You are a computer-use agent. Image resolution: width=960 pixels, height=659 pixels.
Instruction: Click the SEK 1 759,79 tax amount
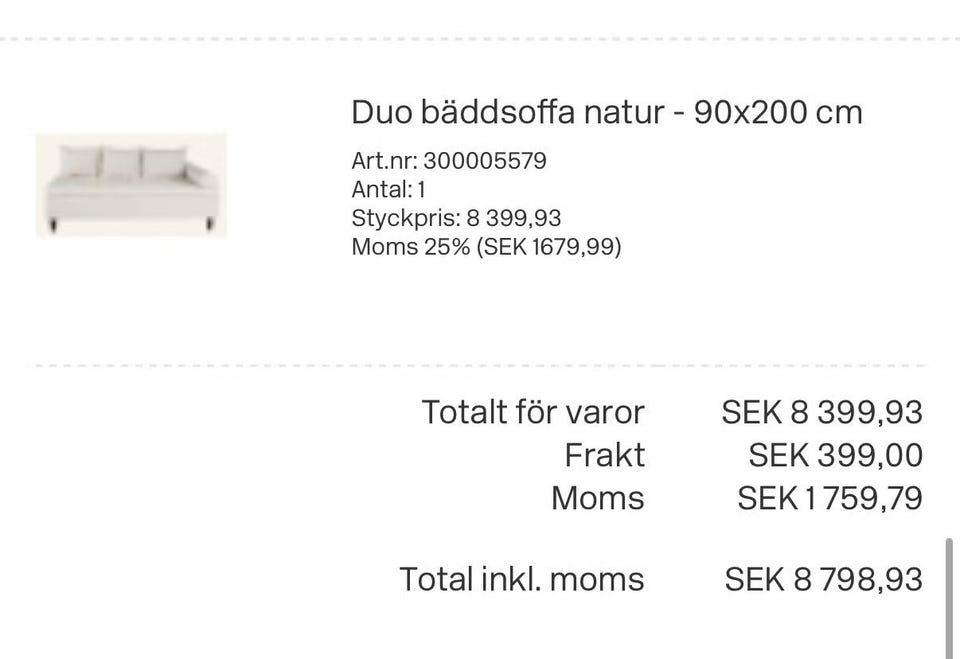tap(830, 498)
